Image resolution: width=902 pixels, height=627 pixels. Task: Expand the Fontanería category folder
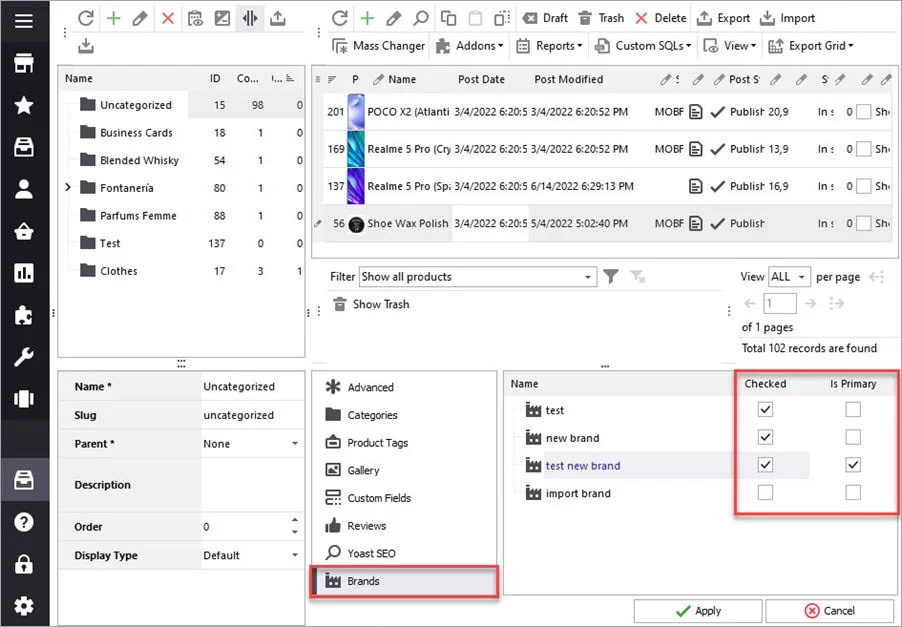click(x=67, y=187)
